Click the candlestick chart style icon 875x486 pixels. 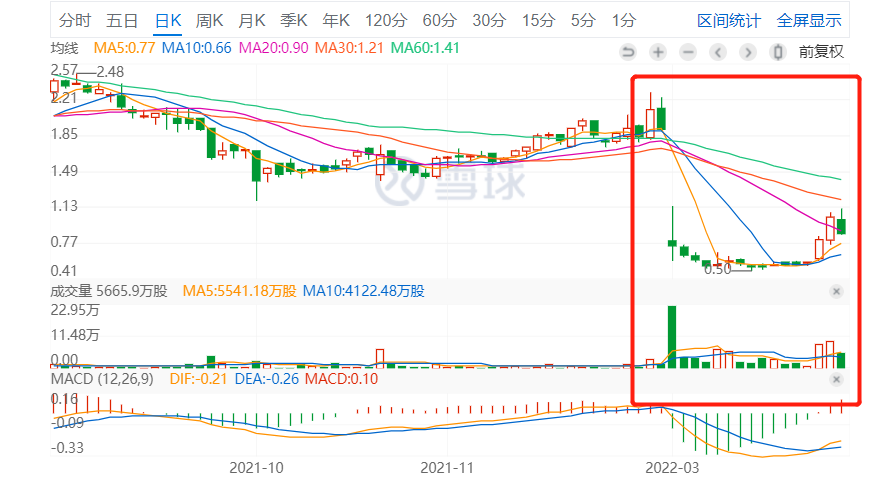click(x=778, y=52)
